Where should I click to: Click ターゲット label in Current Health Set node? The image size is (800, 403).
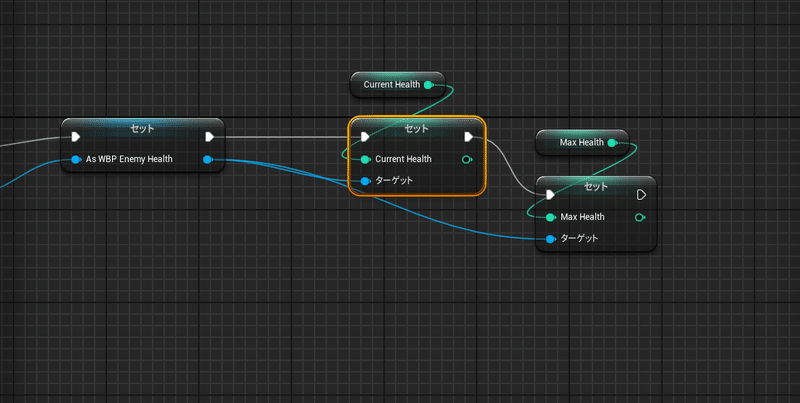[394, 181]
